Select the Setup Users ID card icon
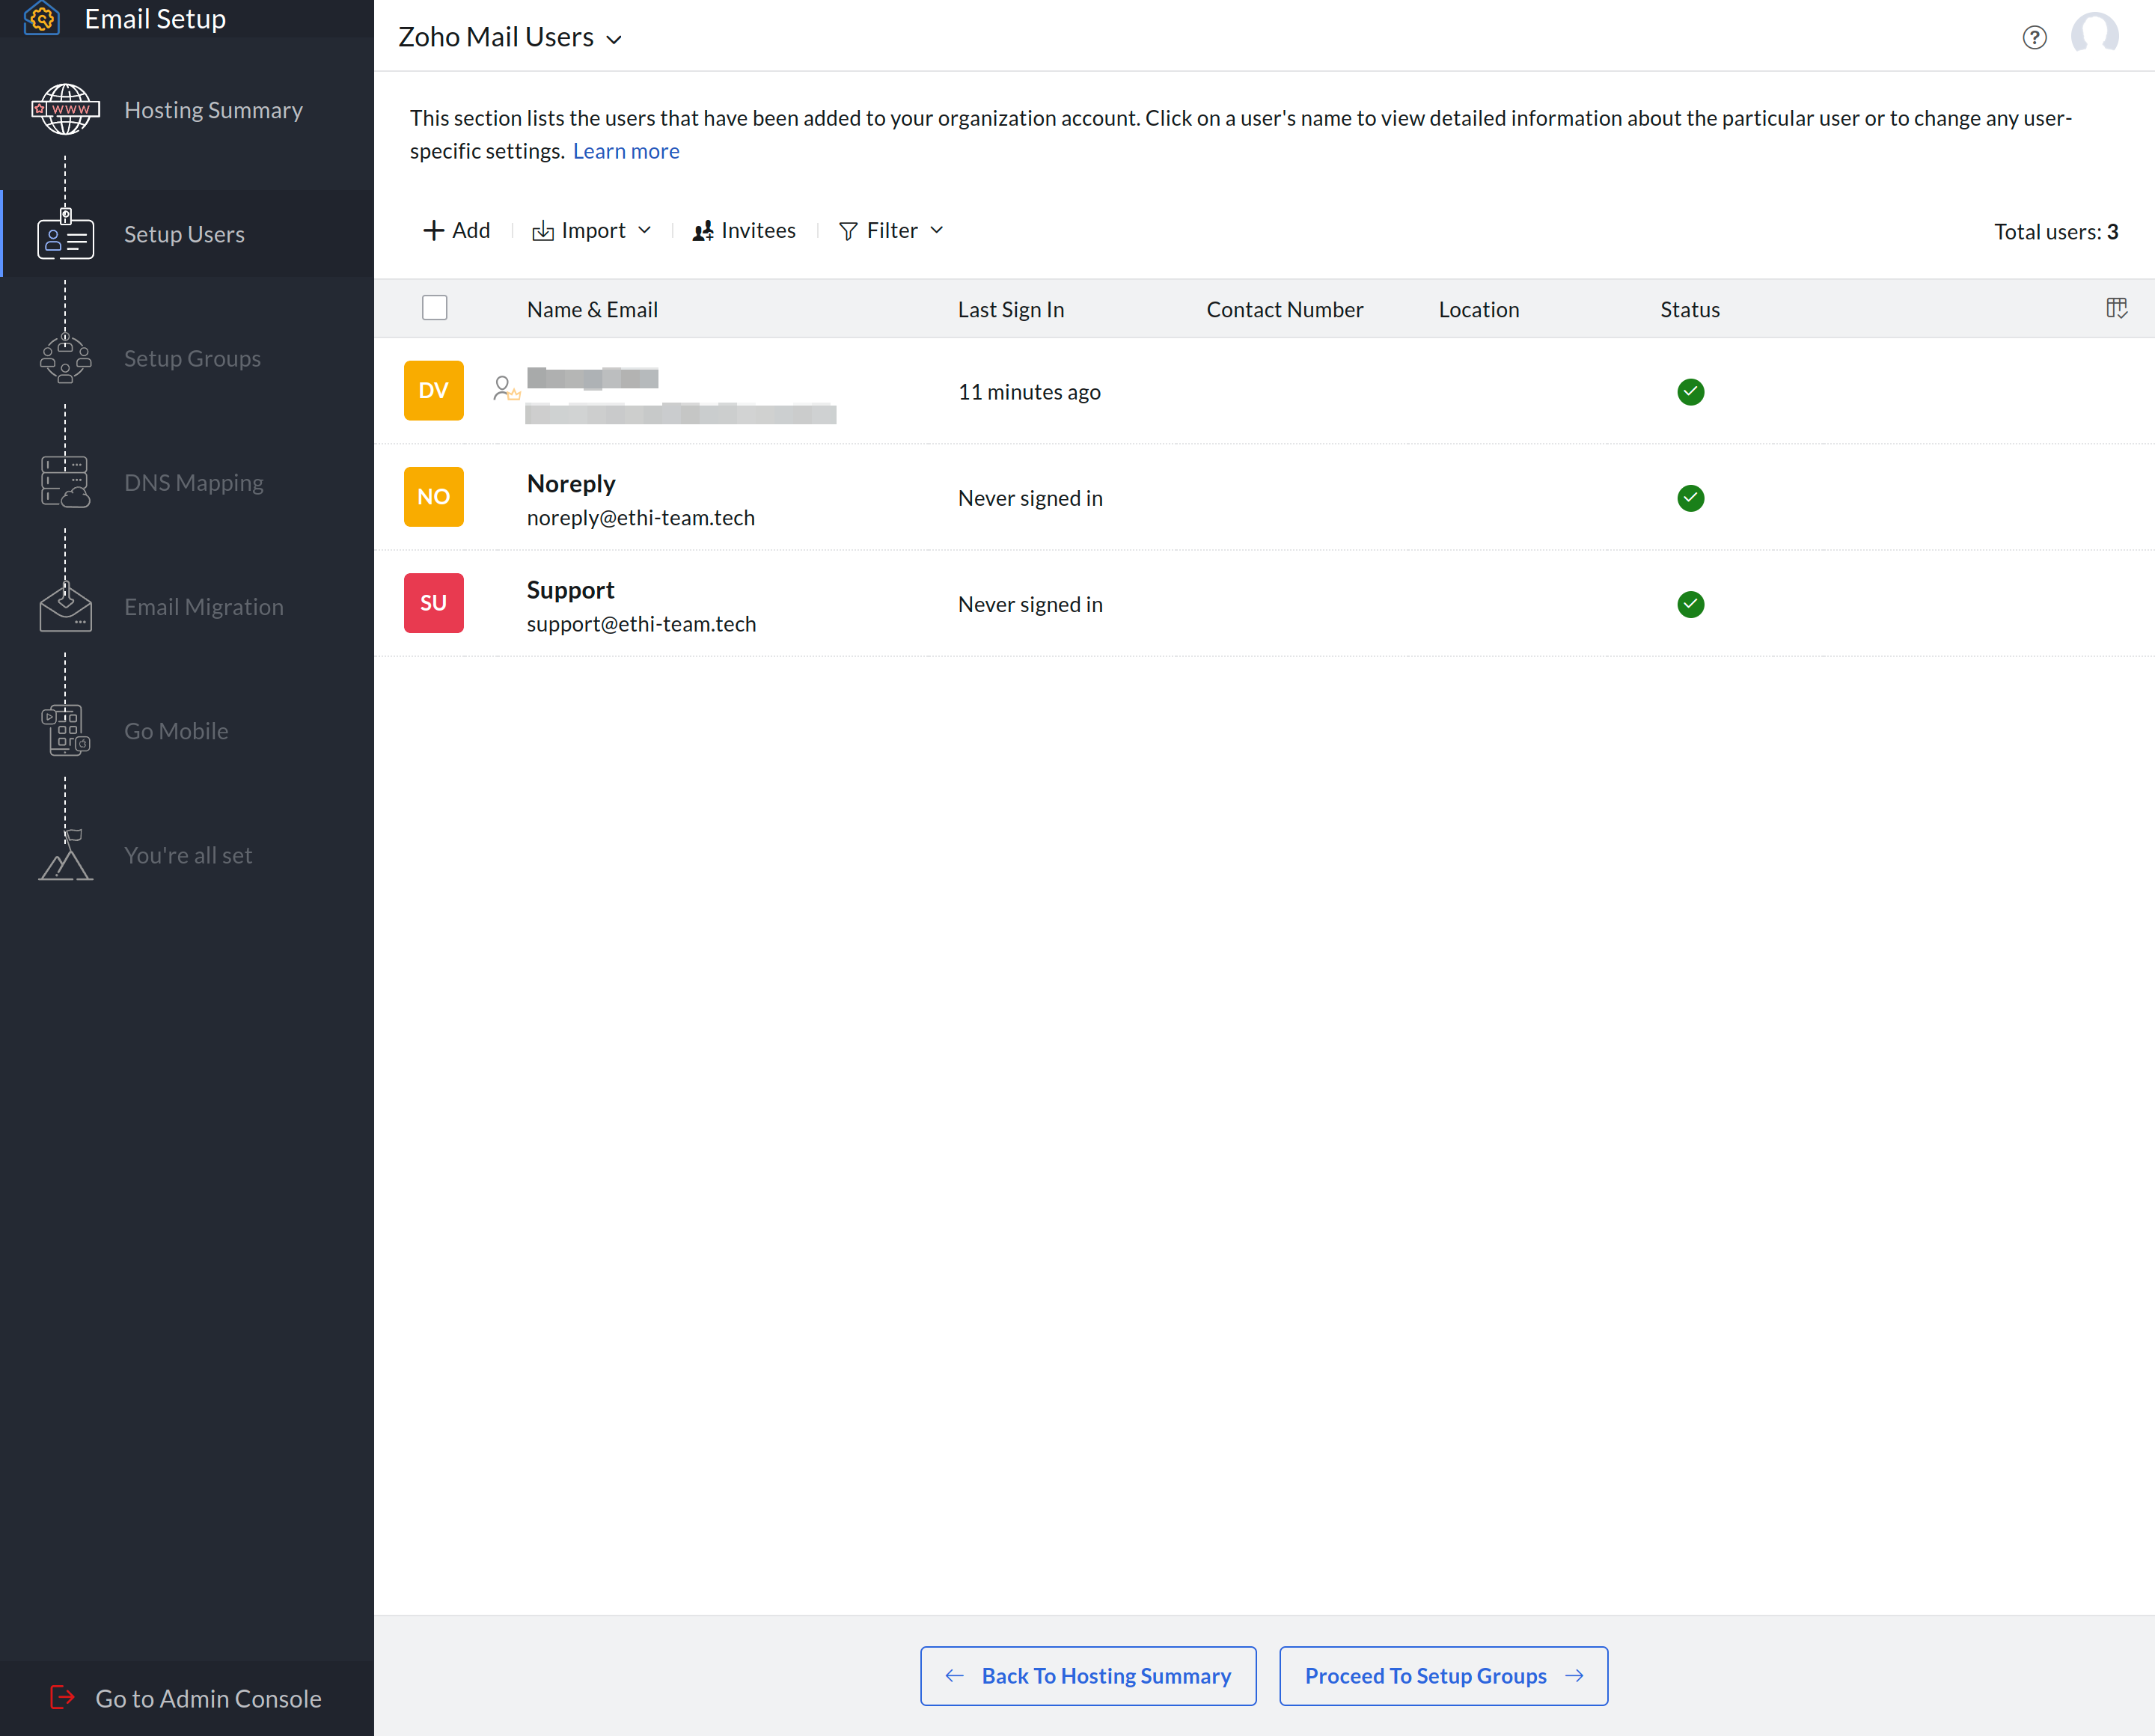 point(65,234)
